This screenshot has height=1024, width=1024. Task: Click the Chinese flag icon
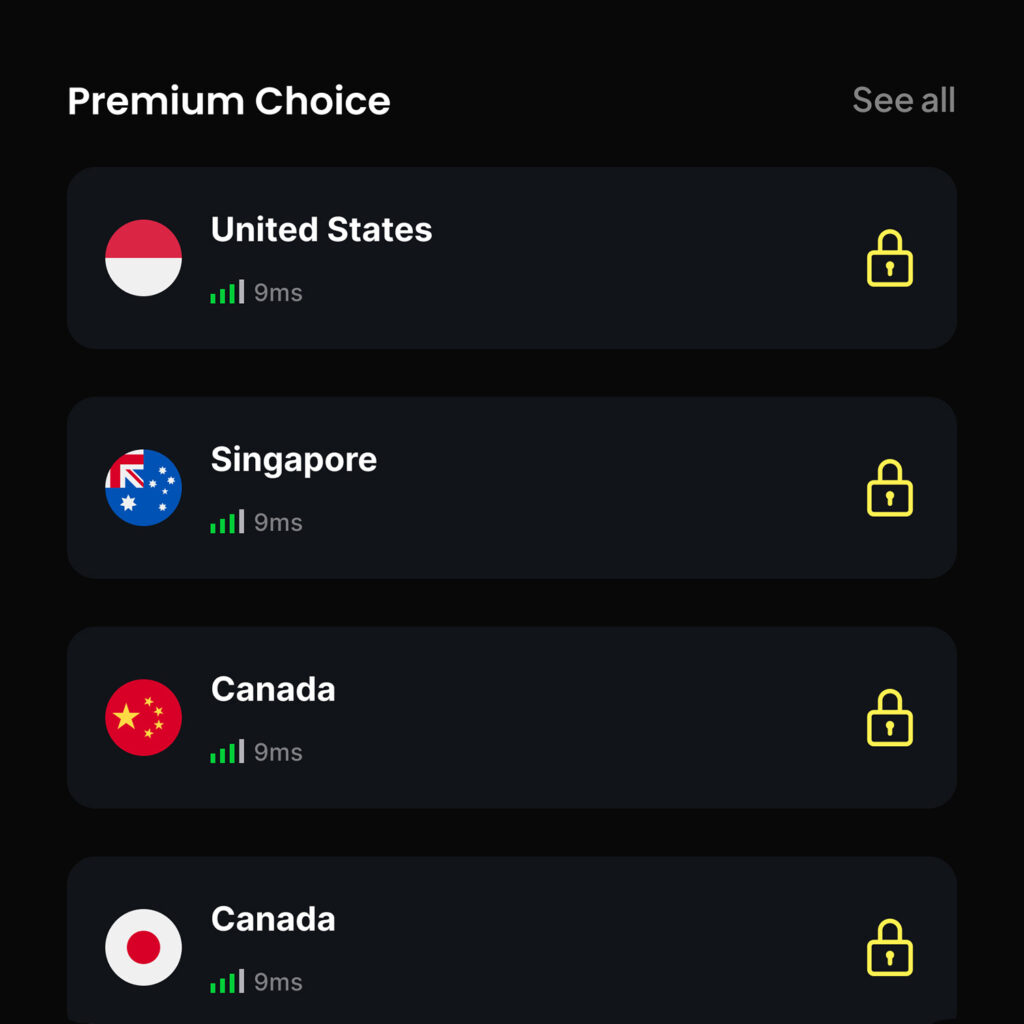(x=144, y=718)
